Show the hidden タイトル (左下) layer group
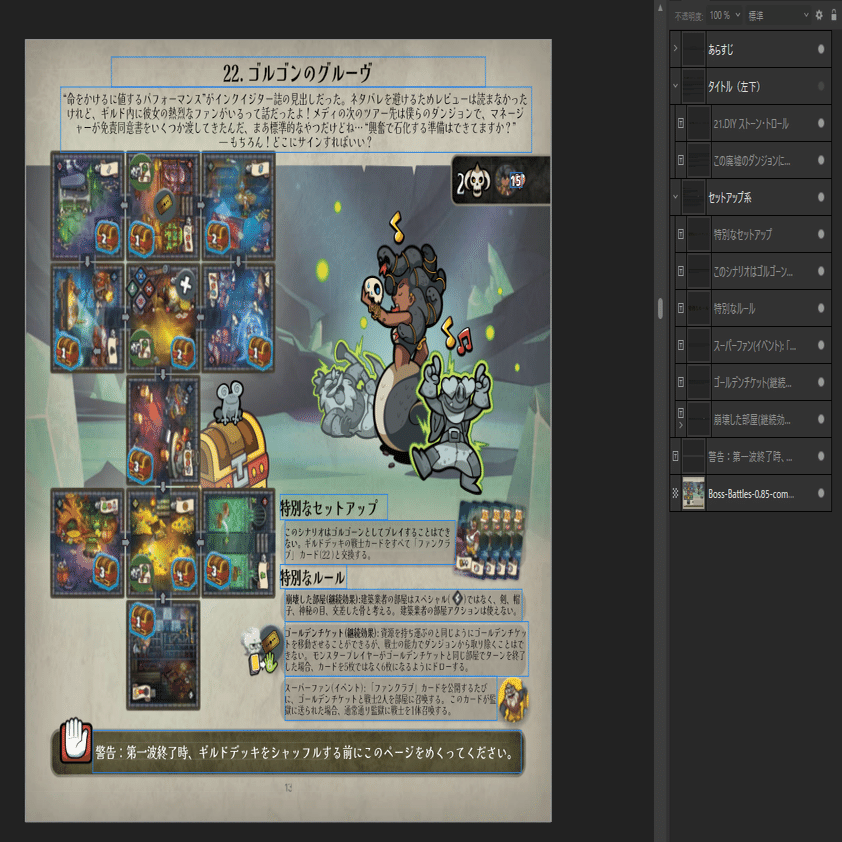 pos(821,86)
